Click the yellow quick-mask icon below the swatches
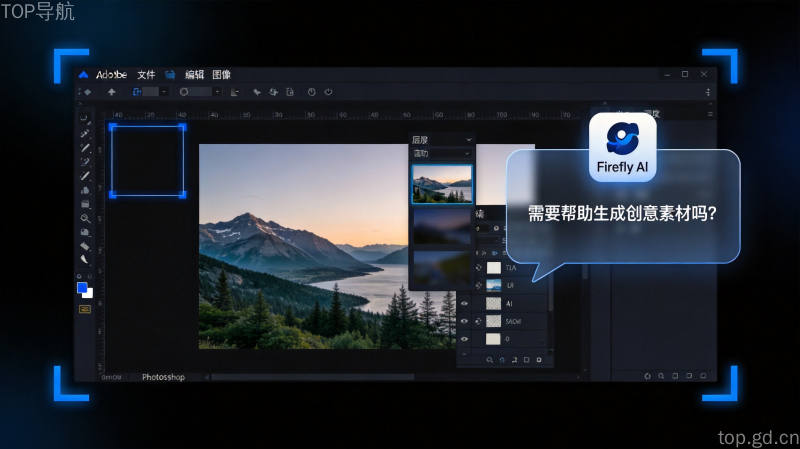This screenshot has width=800, height=449. click(x=85, y=309)
